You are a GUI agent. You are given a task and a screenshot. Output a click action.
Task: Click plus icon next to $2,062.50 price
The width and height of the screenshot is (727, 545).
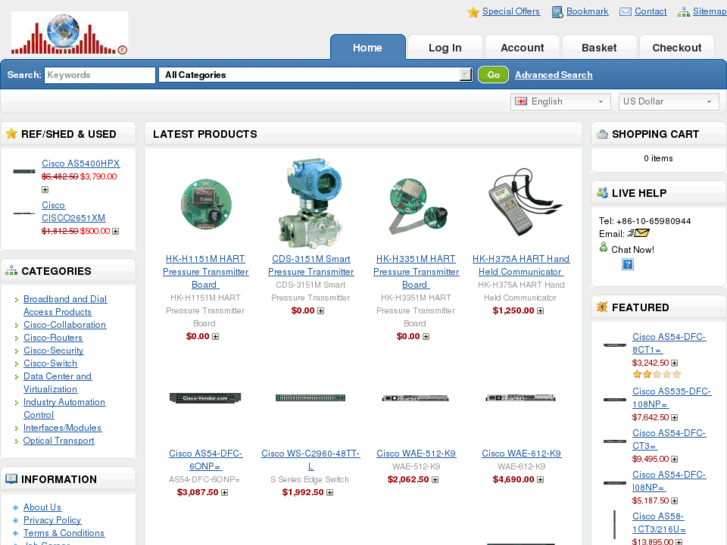435,480
